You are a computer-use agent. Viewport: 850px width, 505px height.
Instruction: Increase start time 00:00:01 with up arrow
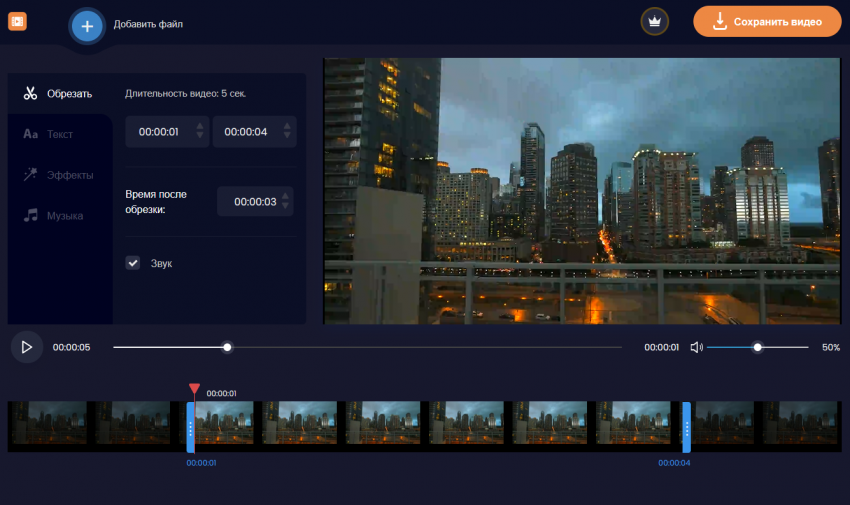click(199, 126)
